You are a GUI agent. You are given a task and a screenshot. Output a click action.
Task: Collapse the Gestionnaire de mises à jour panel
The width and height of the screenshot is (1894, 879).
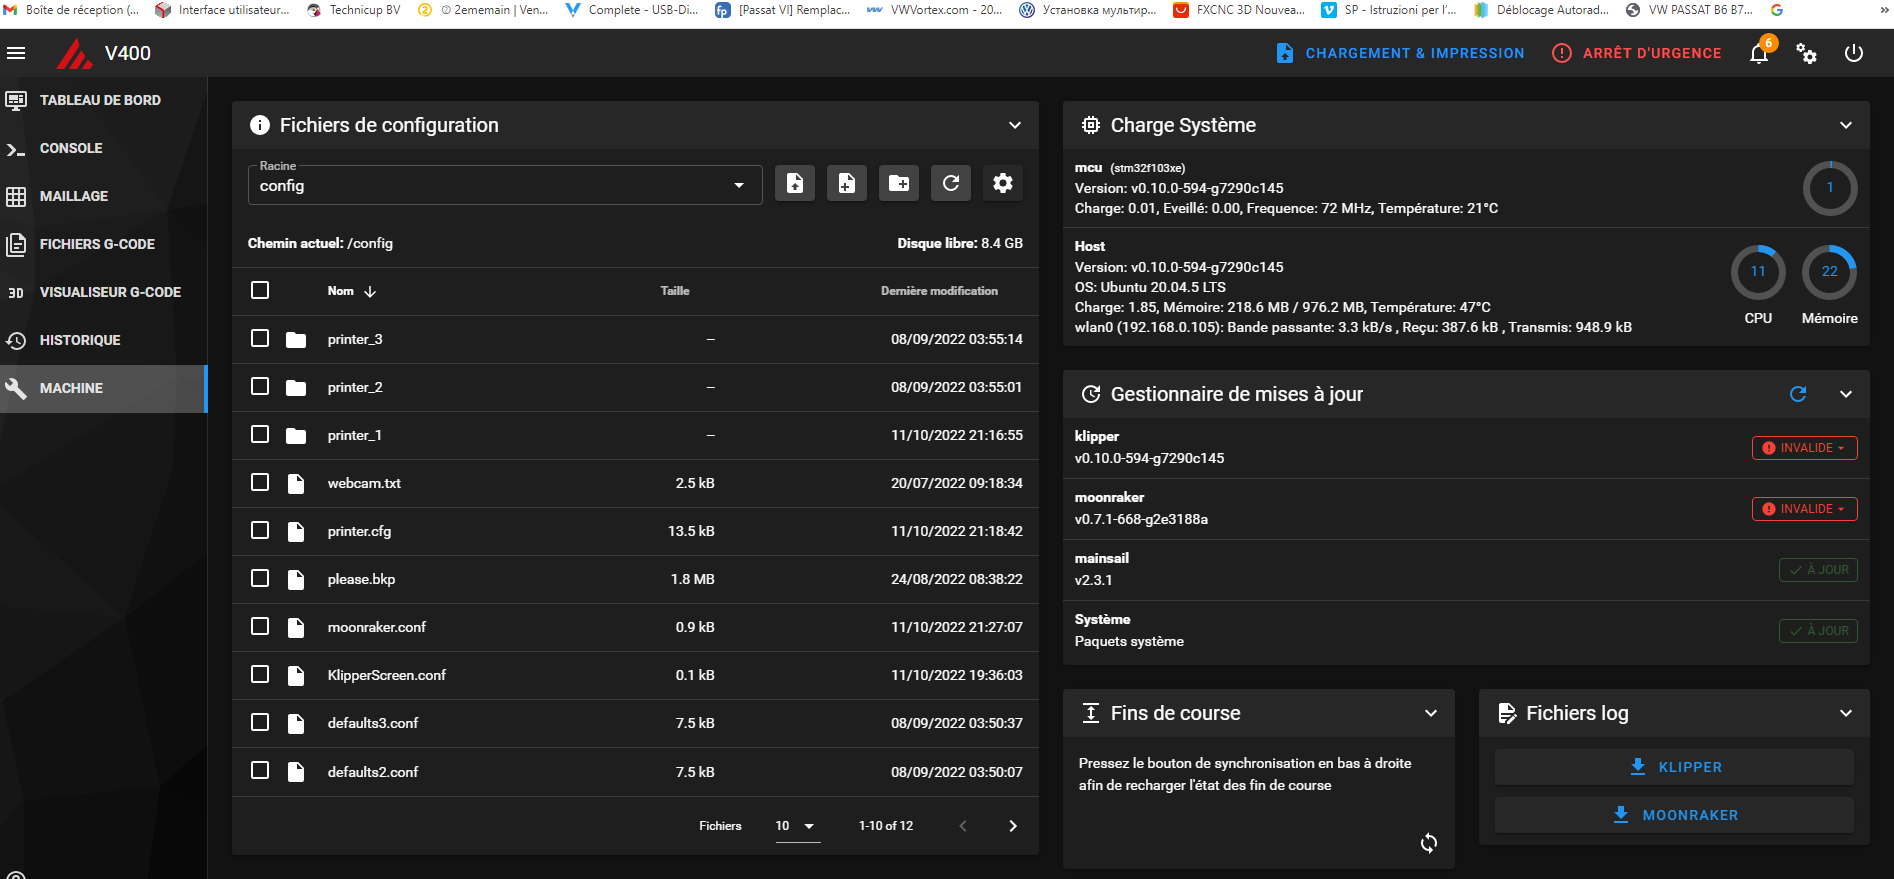click(1846, 394)
